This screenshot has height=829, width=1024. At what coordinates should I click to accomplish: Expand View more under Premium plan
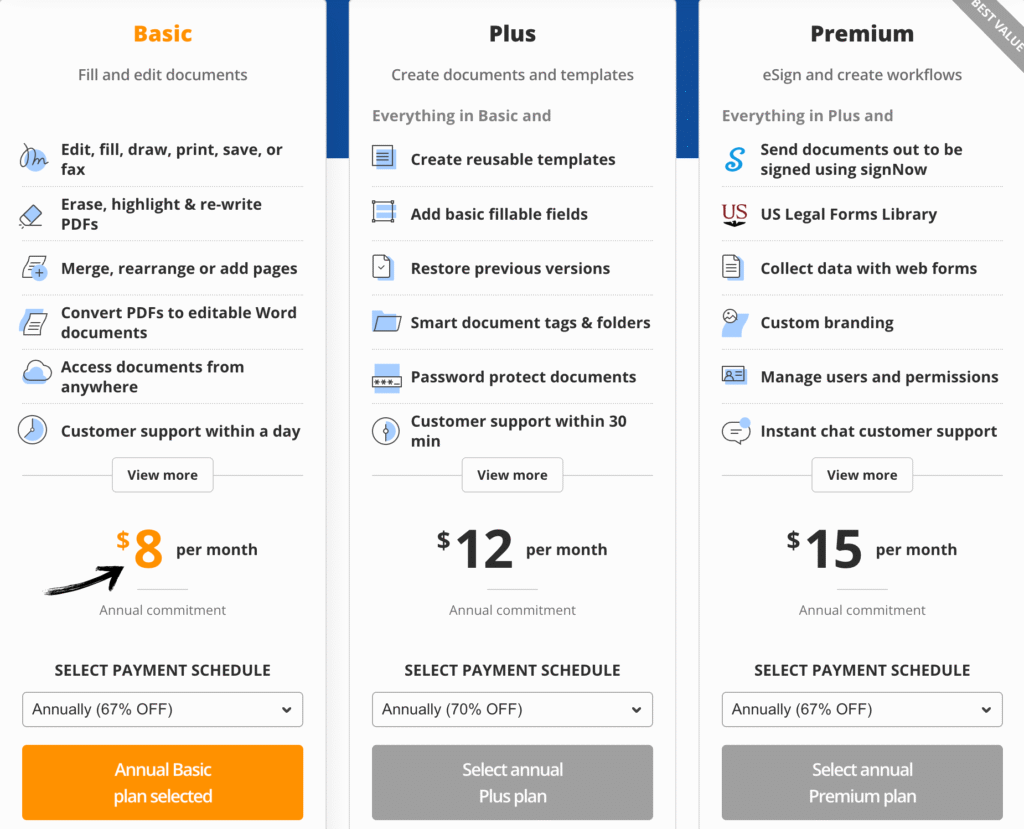point(862,475)
